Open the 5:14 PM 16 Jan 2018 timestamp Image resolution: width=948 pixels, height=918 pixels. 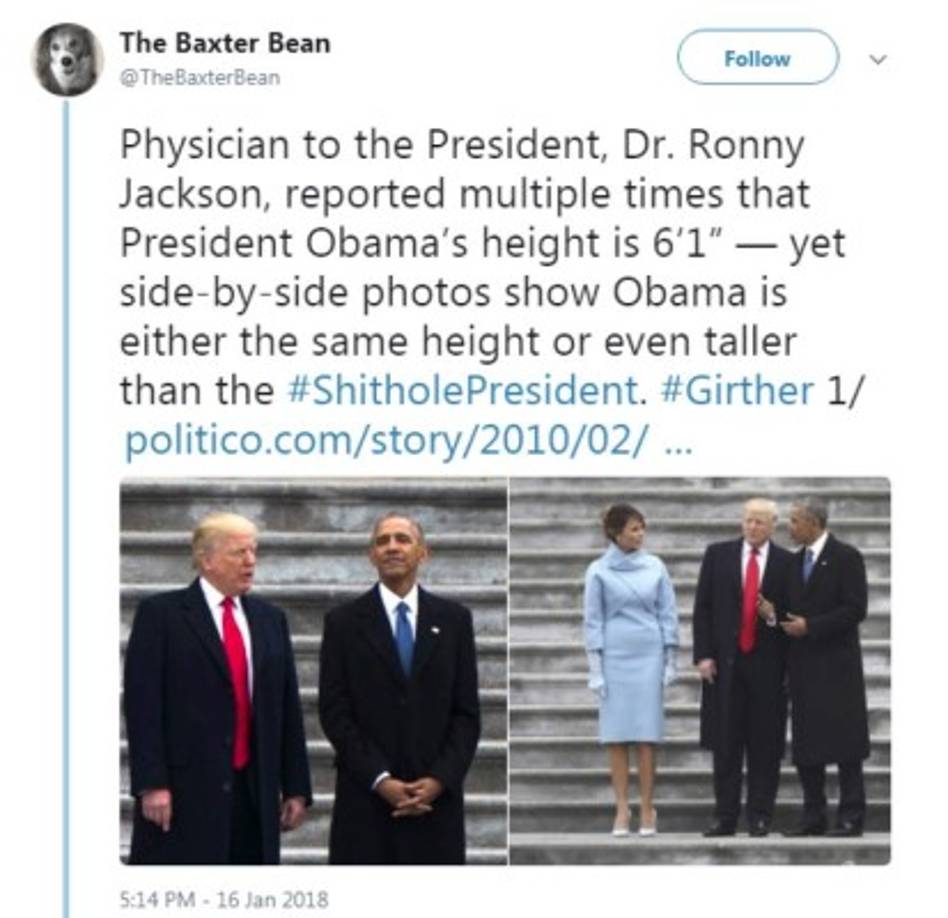[x=224, y=899]
